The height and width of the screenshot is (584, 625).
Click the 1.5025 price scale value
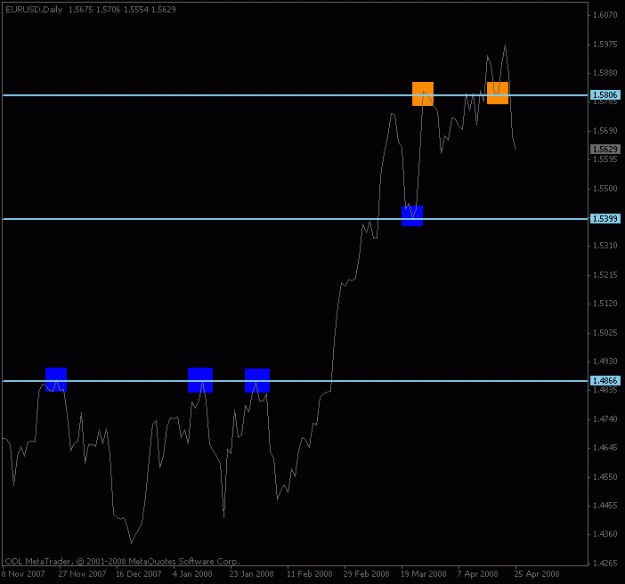(605, 332)
